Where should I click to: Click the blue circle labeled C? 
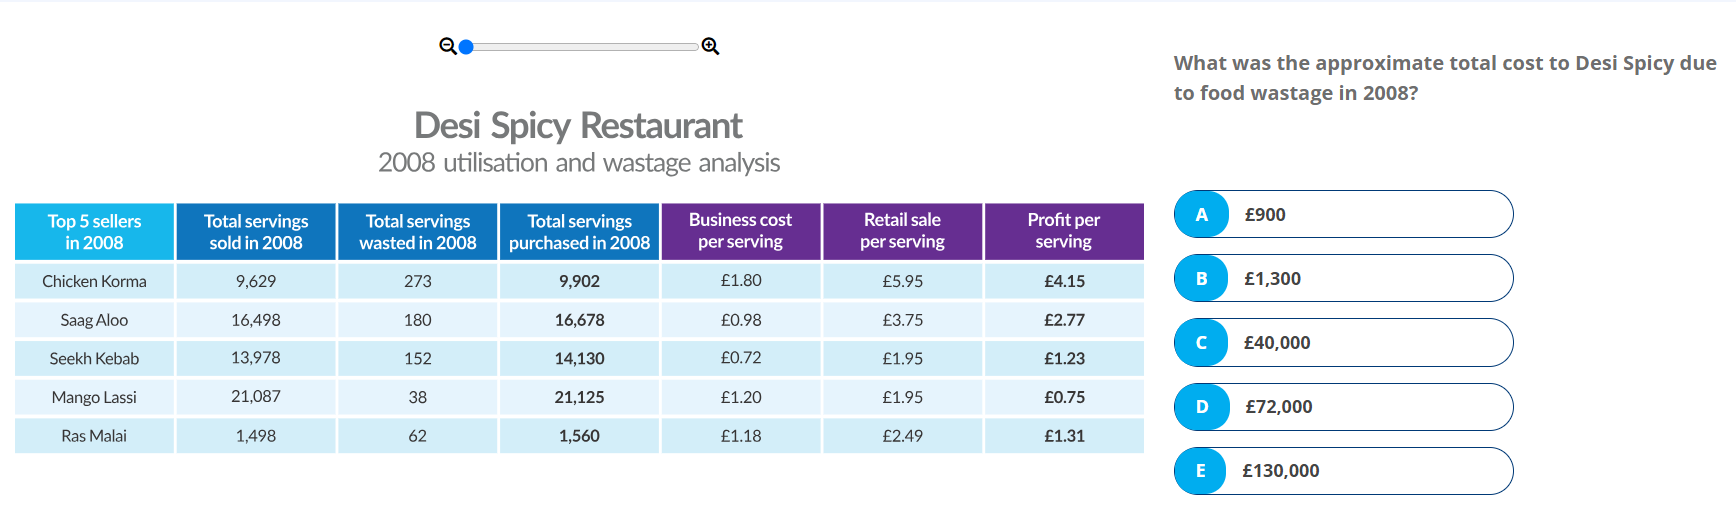[1202, 342]
